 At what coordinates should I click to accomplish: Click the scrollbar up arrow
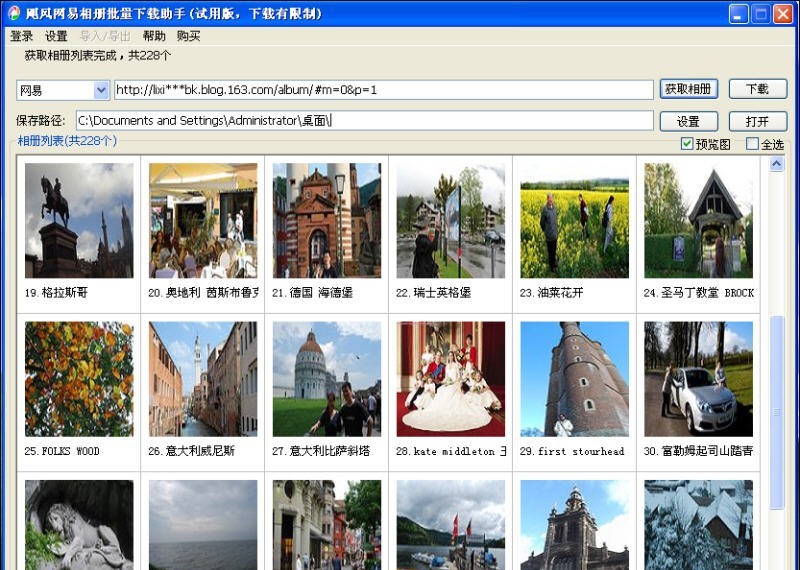(777, 164)
